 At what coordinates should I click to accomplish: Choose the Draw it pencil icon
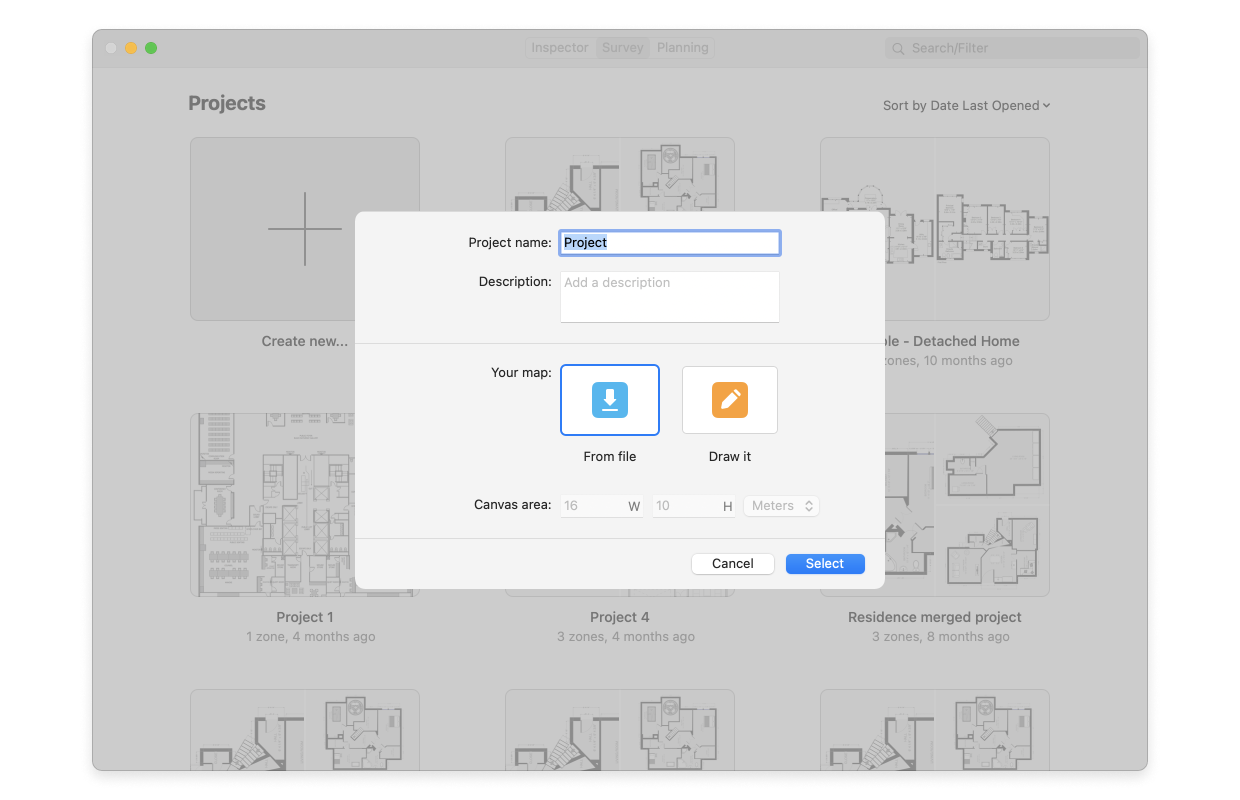(730, 400)
